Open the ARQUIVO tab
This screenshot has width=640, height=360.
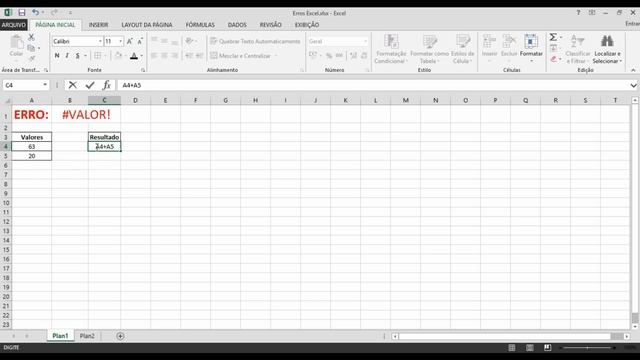coord(13,25)
